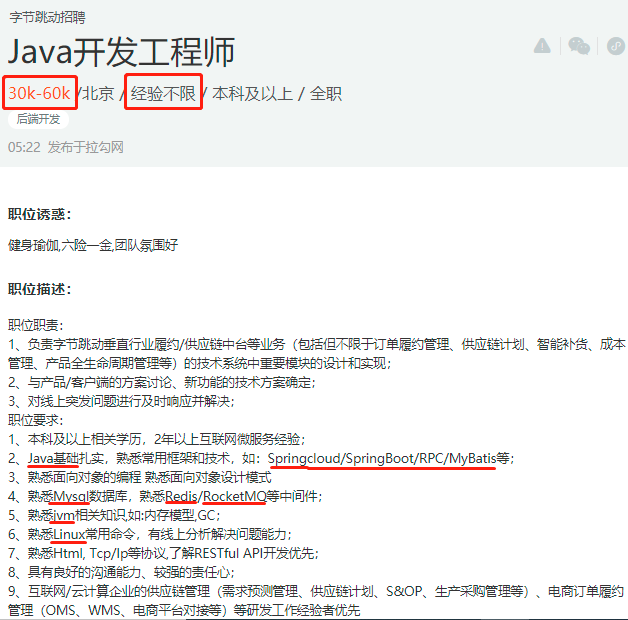628x620 pixels.
Task: Click the 北京 location text
Action: (x=99, y=93)
